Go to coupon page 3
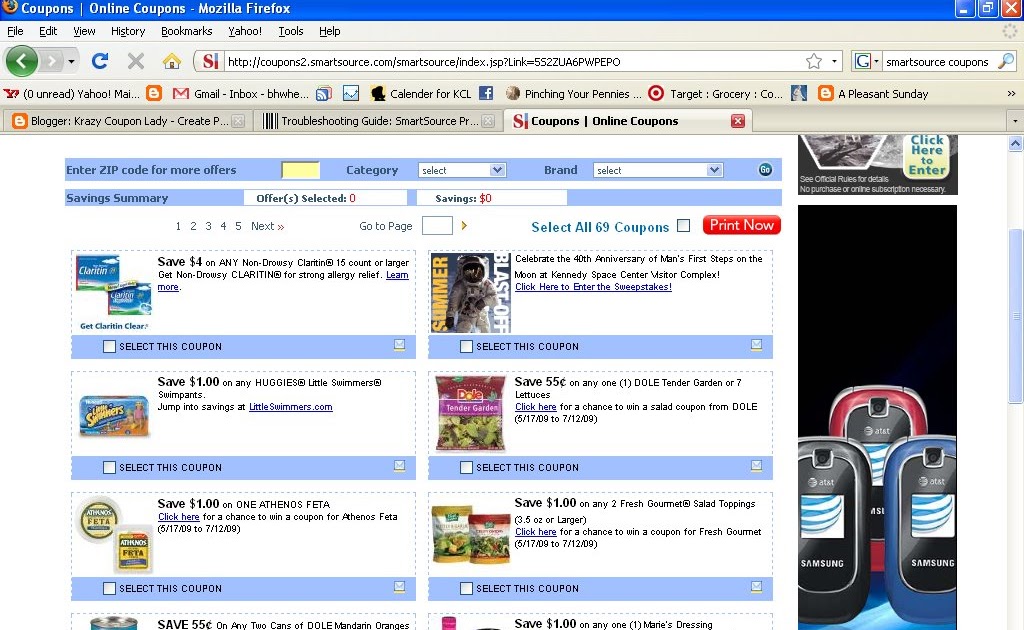 tap(208, 226)
